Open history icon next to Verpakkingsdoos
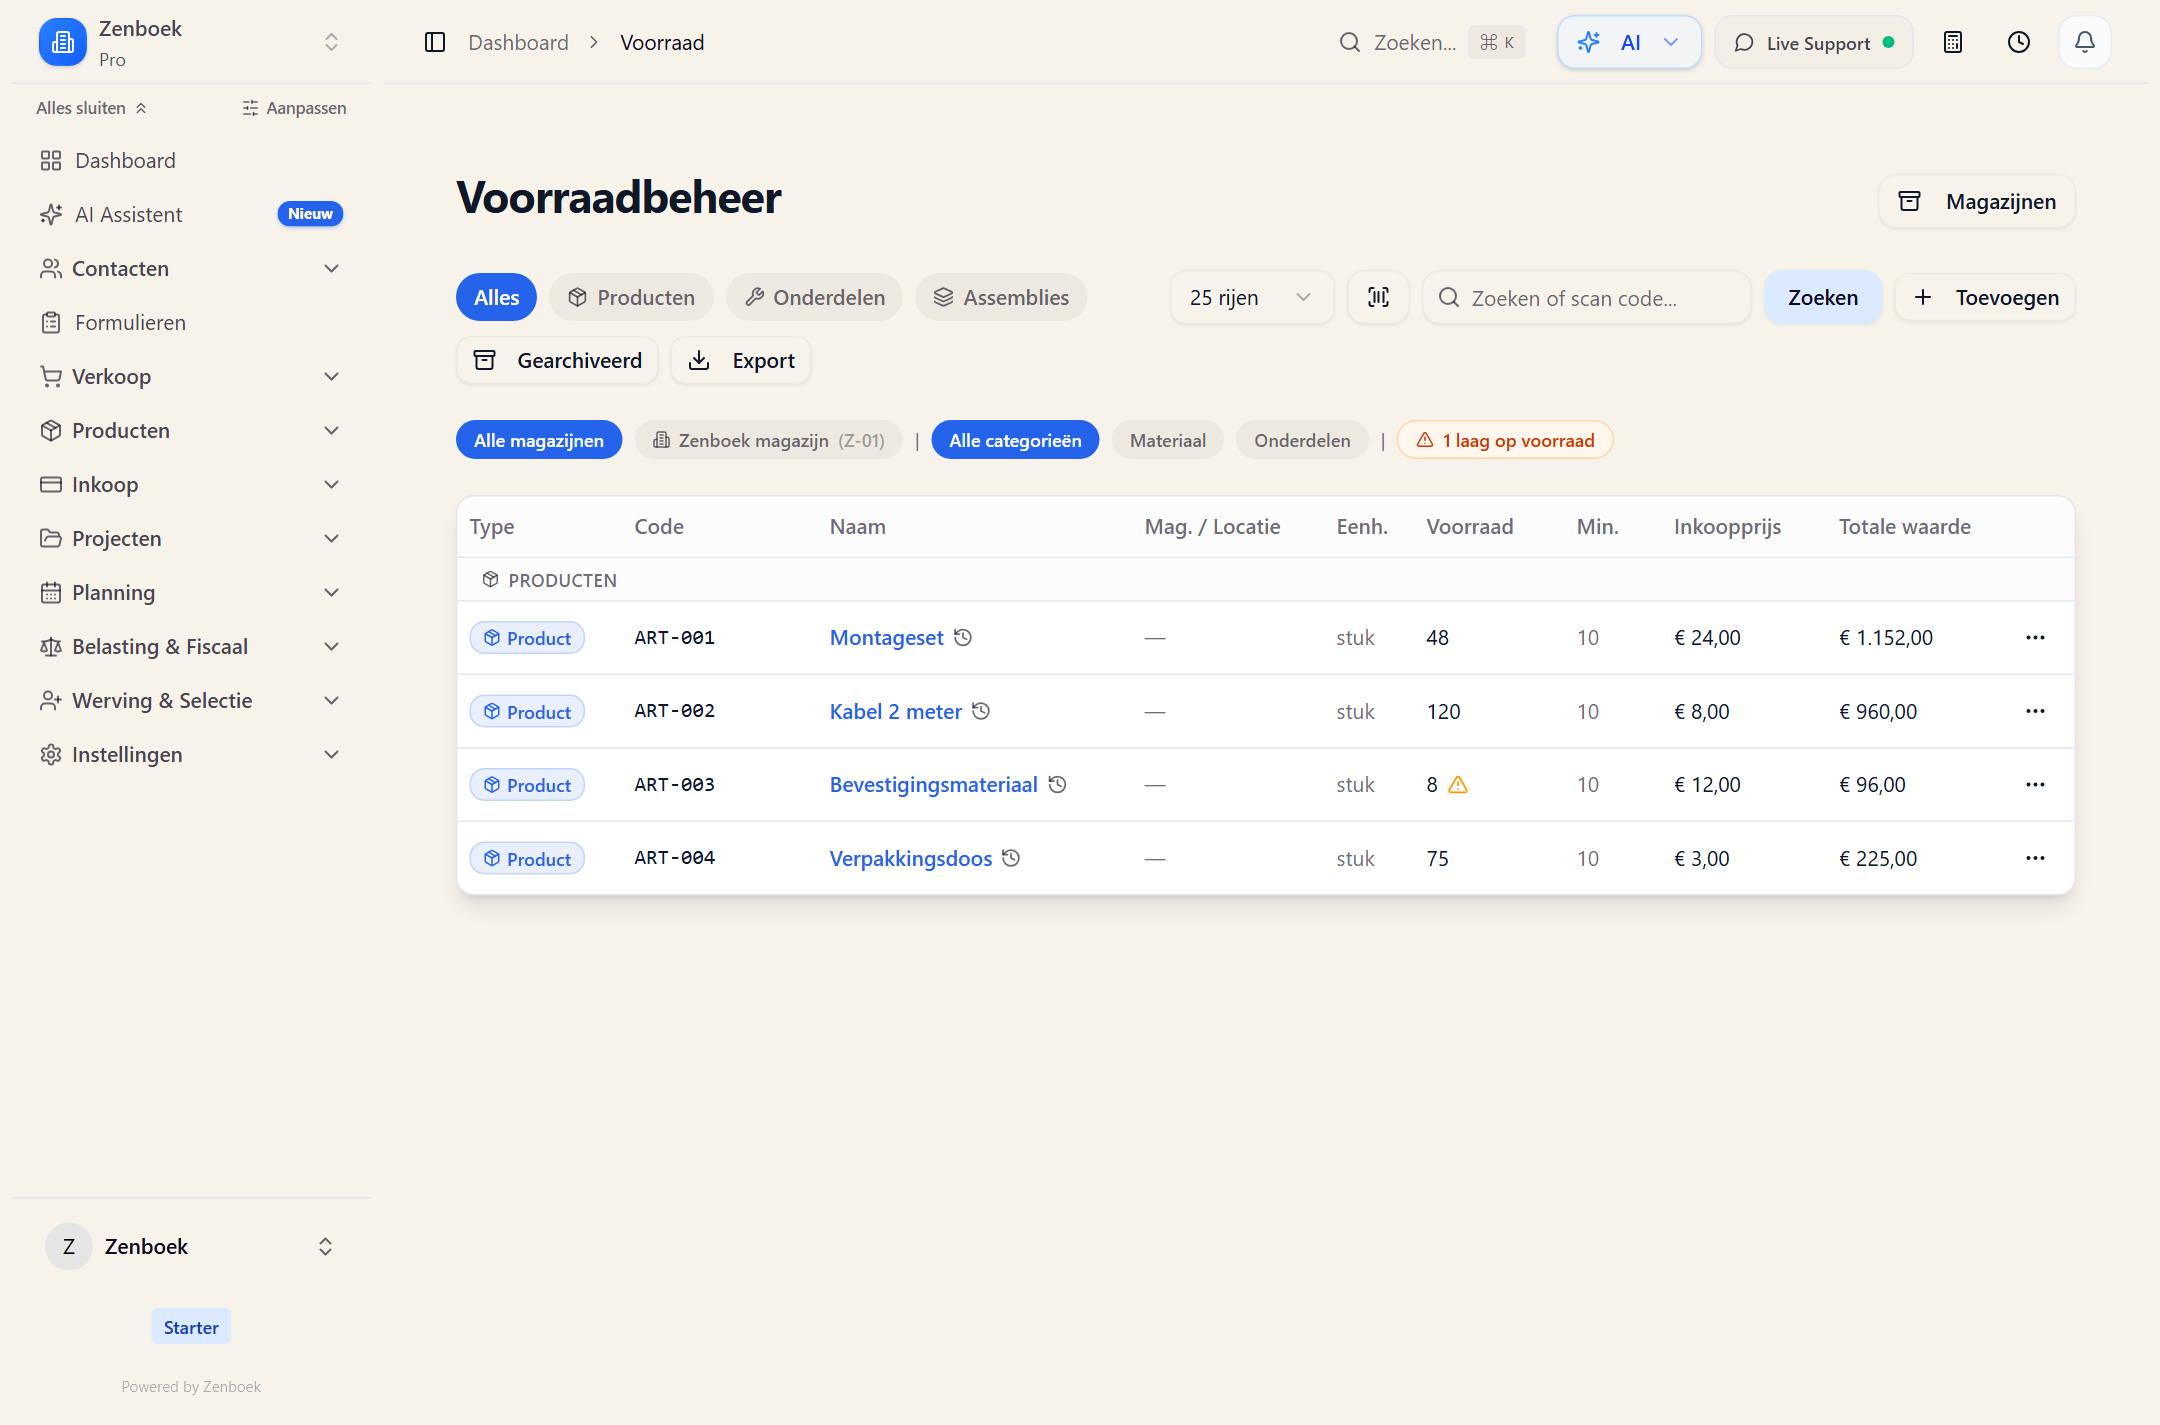The width and height of the screenshot is (2160, 1425). tap(1011, 858)
